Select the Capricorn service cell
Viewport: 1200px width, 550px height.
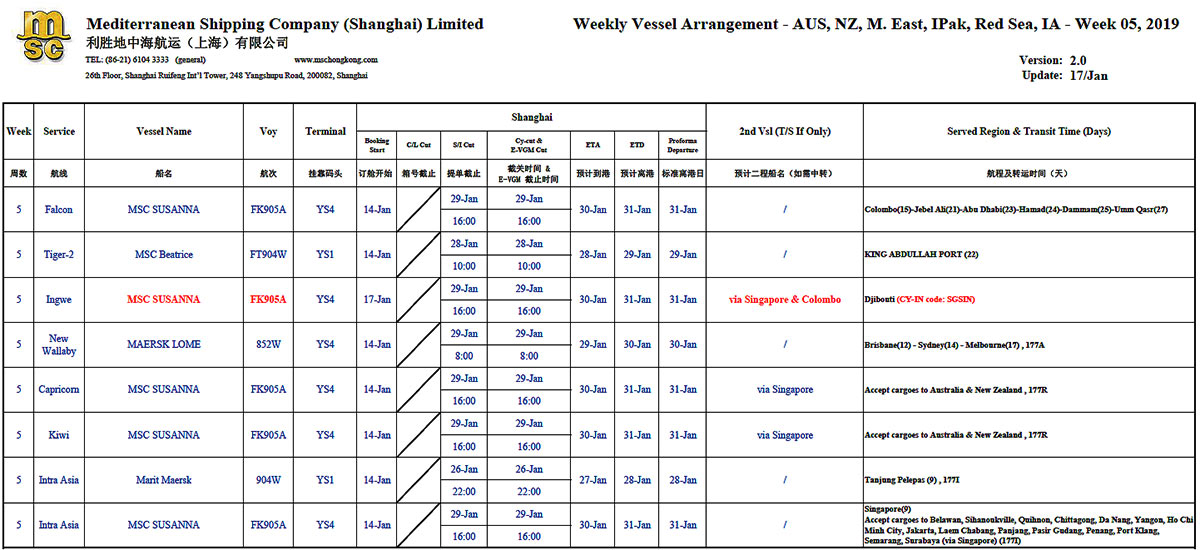point(59,390)
